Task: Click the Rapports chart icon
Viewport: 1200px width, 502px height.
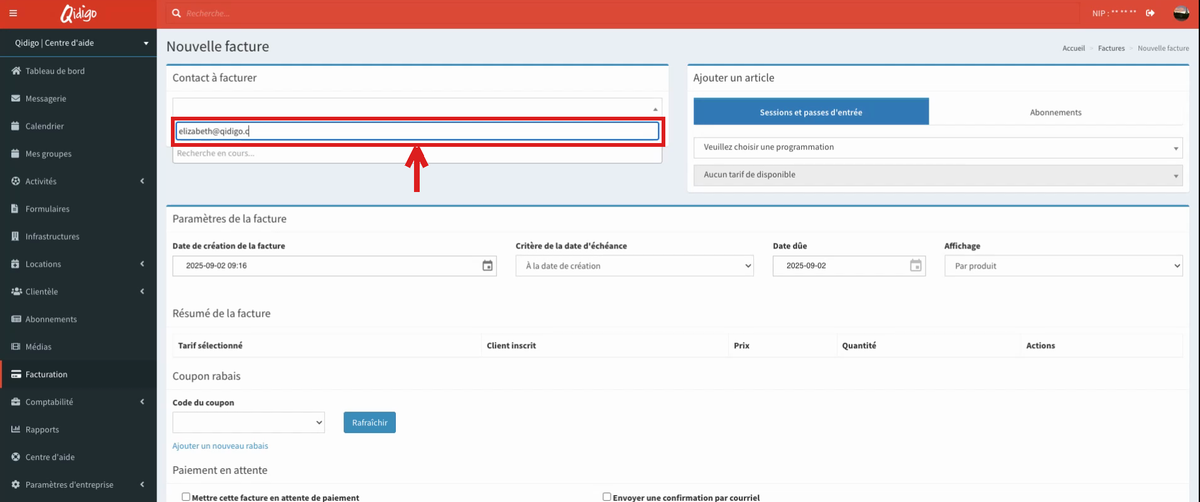Action: [x=16, y=429]
